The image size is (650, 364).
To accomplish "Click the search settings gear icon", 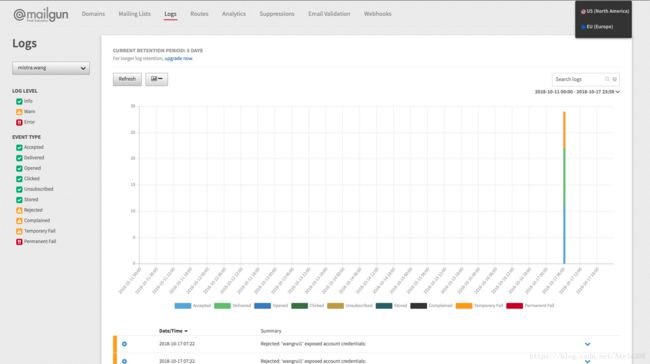I will (x=615, y=79).
